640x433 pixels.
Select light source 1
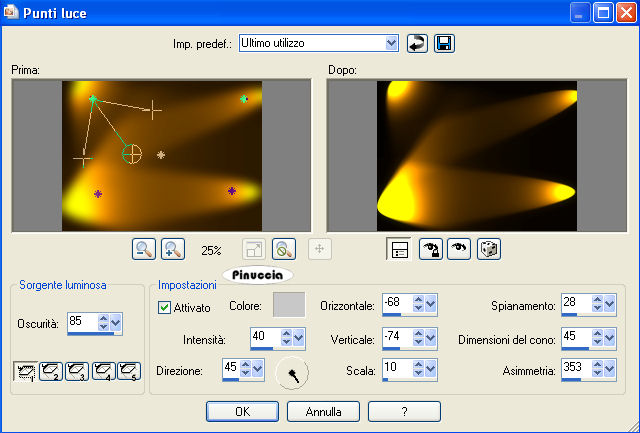25,371
